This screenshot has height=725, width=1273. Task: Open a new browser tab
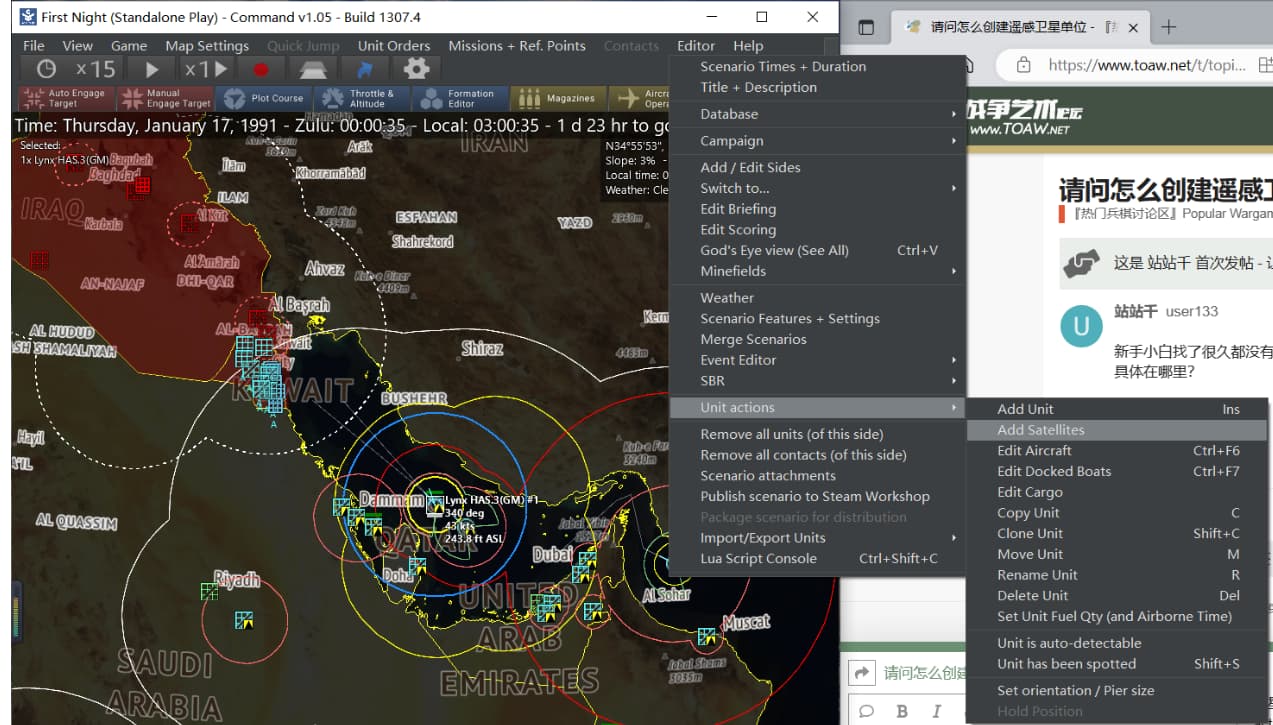coord(1169,27)
